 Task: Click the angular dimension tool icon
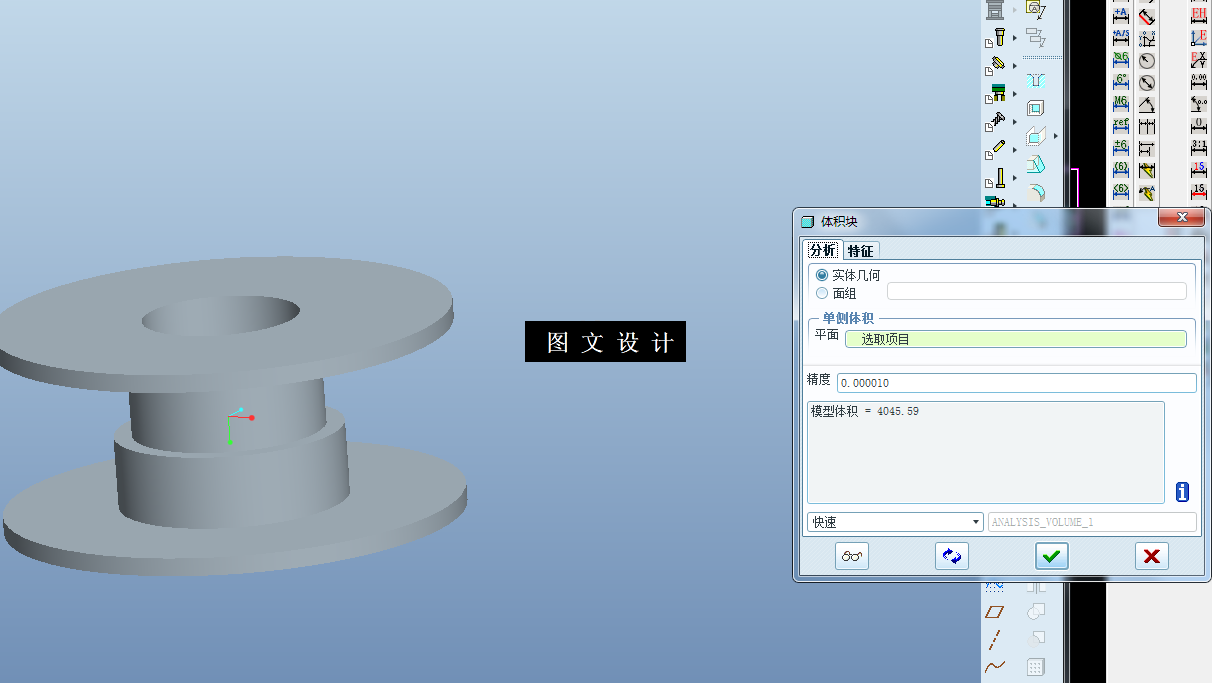(1147, 104)
